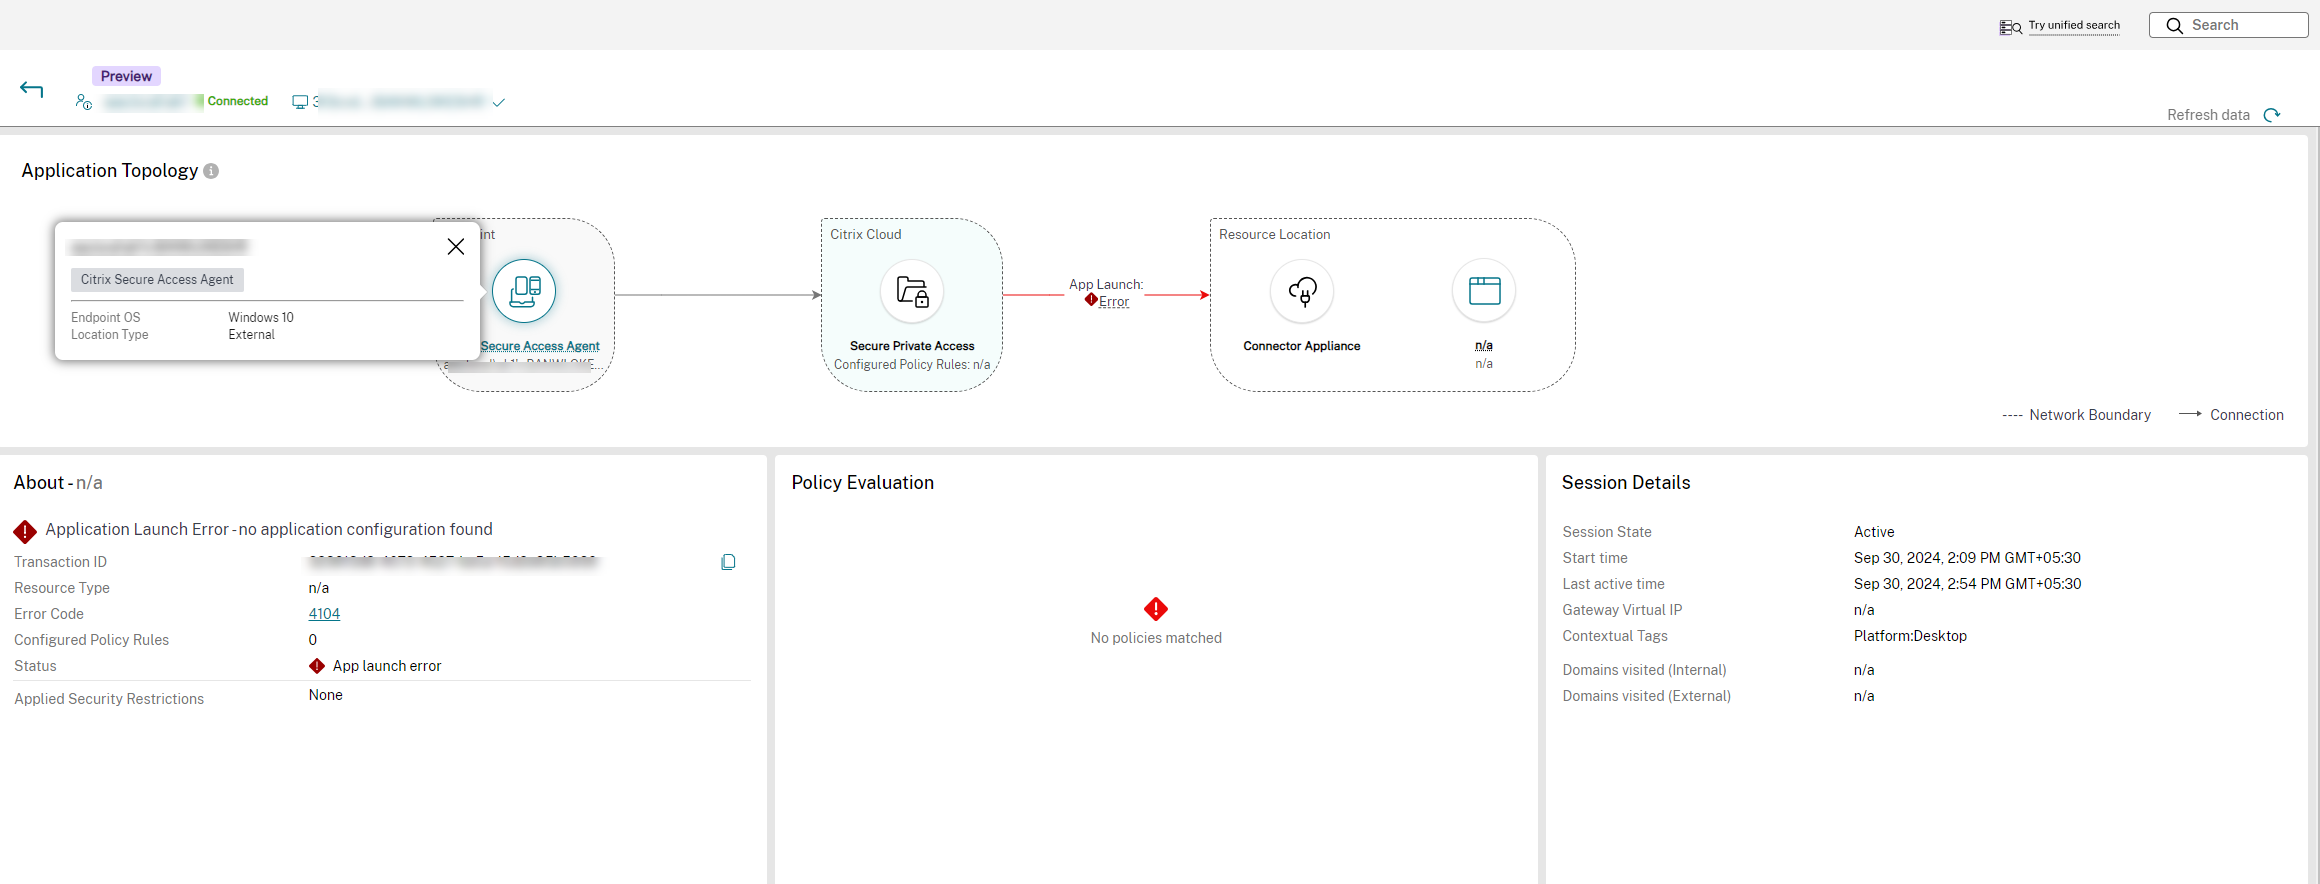Select the Secure Private Access icon
The height and width of the screenshot is (884, 2320).
912,291
